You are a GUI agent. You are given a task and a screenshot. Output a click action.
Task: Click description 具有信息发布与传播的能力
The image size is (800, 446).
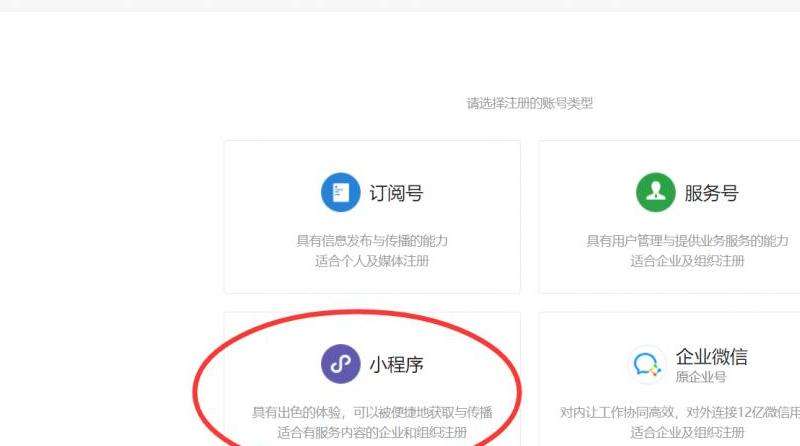(x=372, y=241)
